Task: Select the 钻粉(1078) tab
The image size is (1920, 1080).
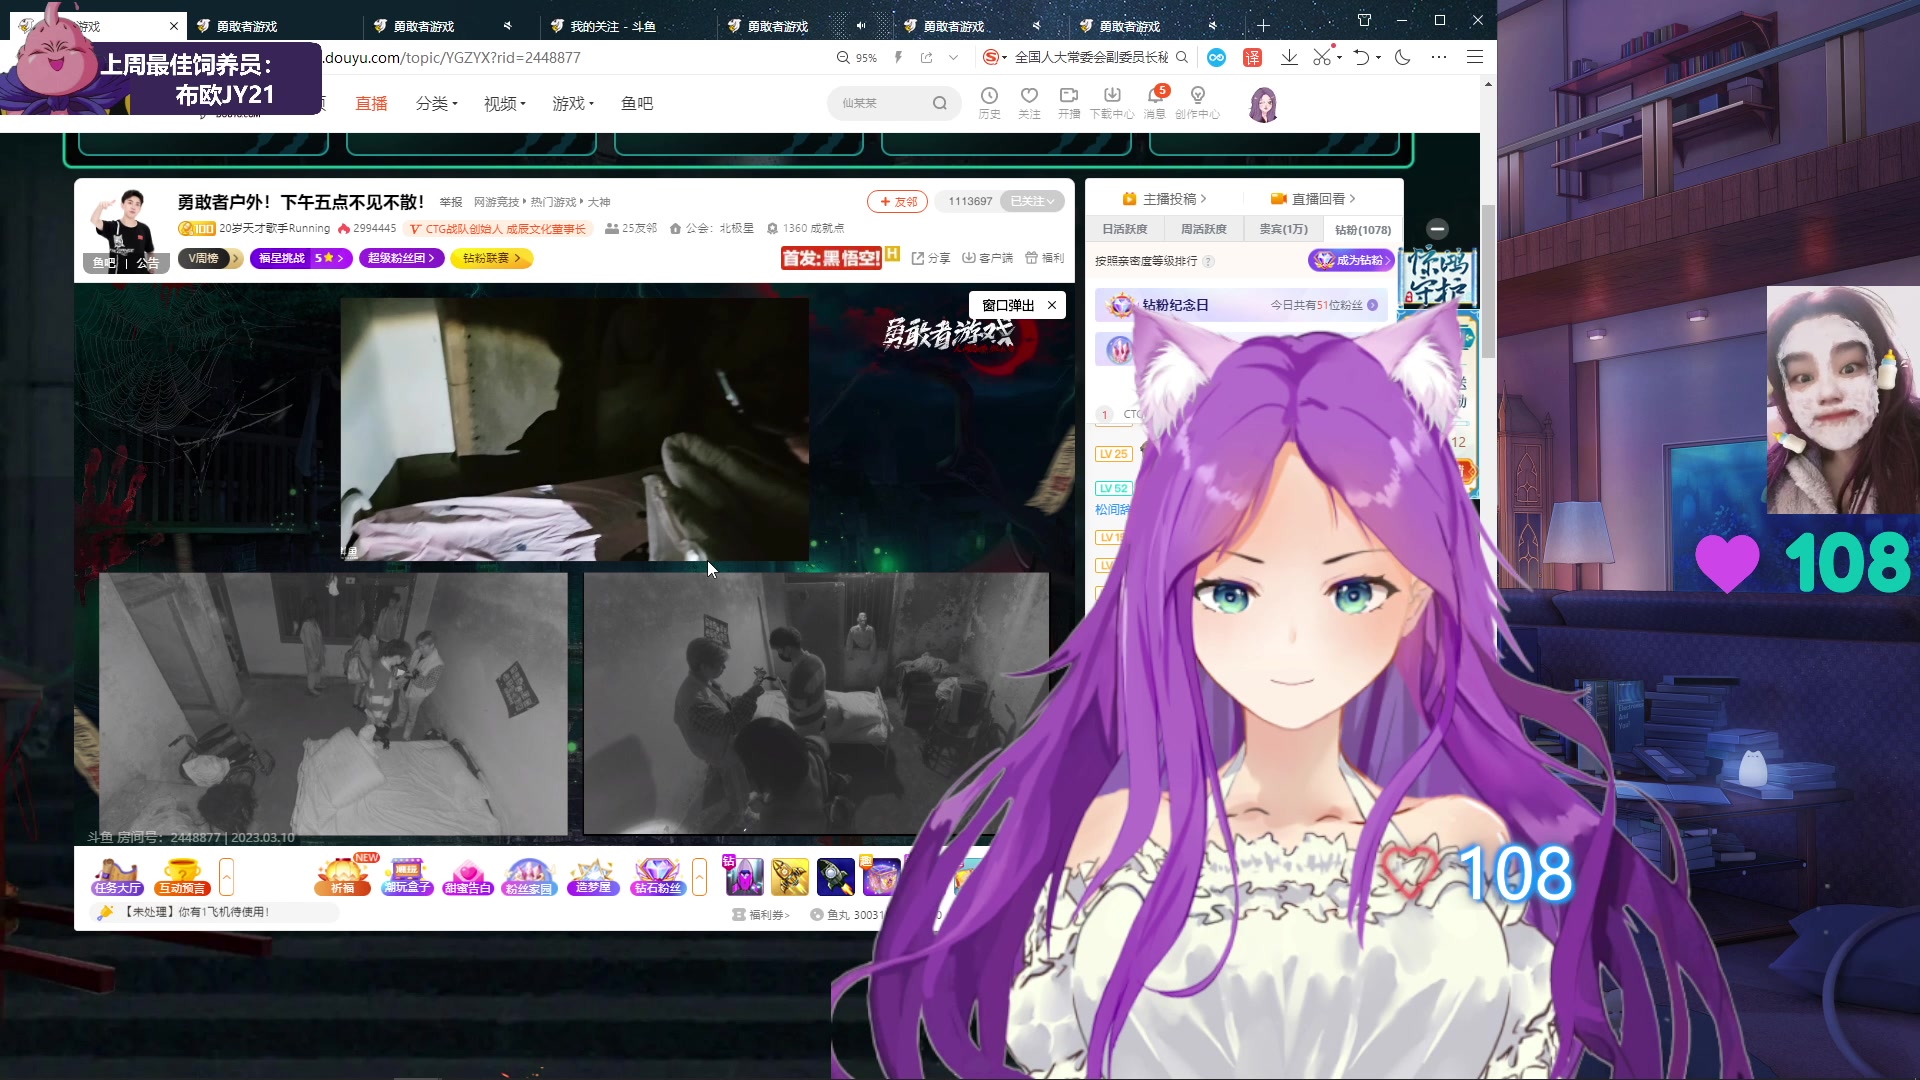Action: [1363, 229]
